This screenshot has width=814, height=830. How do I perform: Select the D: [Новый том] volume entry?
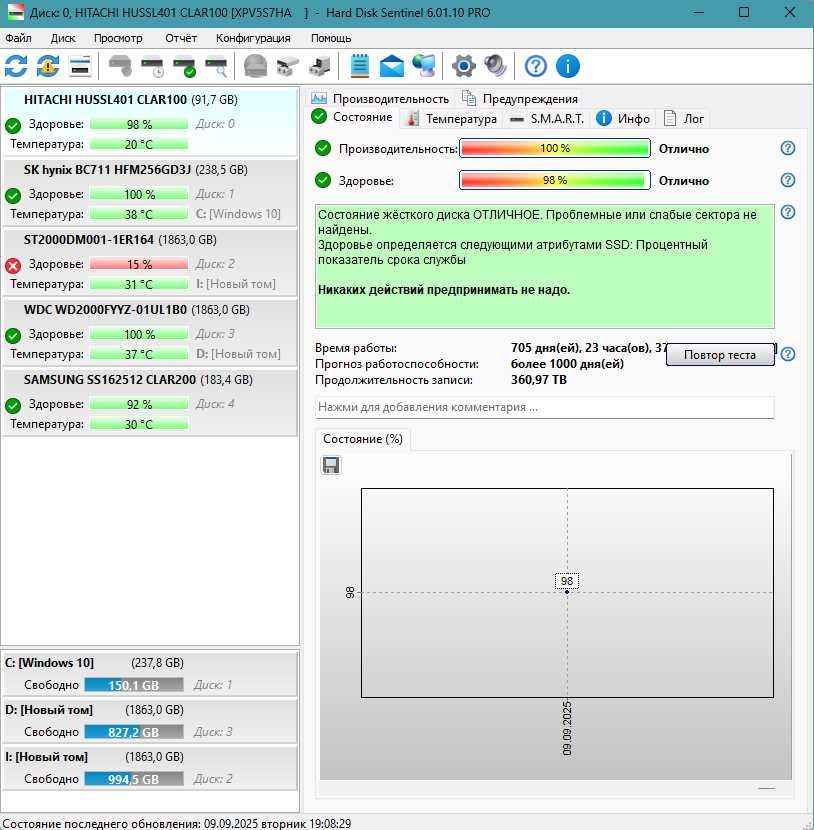150,721
